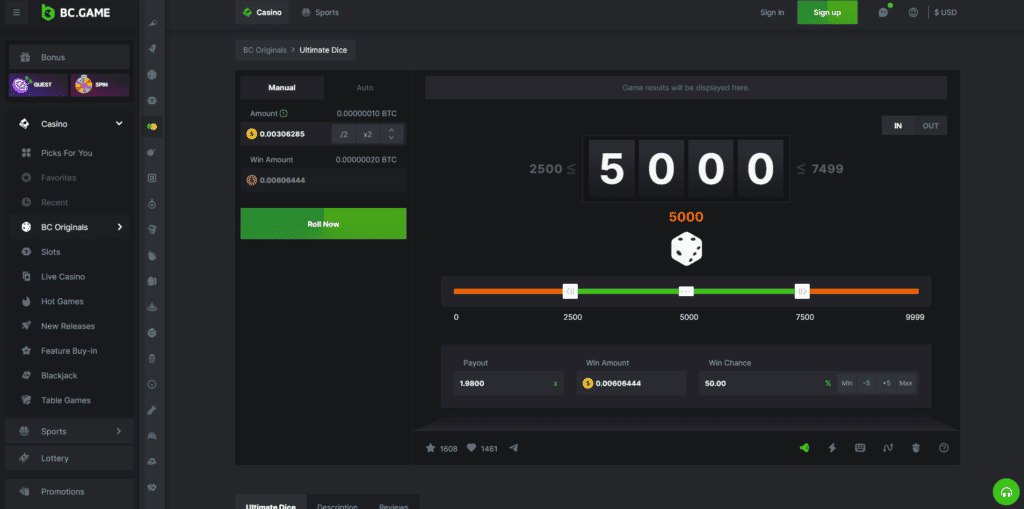Click the Roll Now button

coord(323,223)
